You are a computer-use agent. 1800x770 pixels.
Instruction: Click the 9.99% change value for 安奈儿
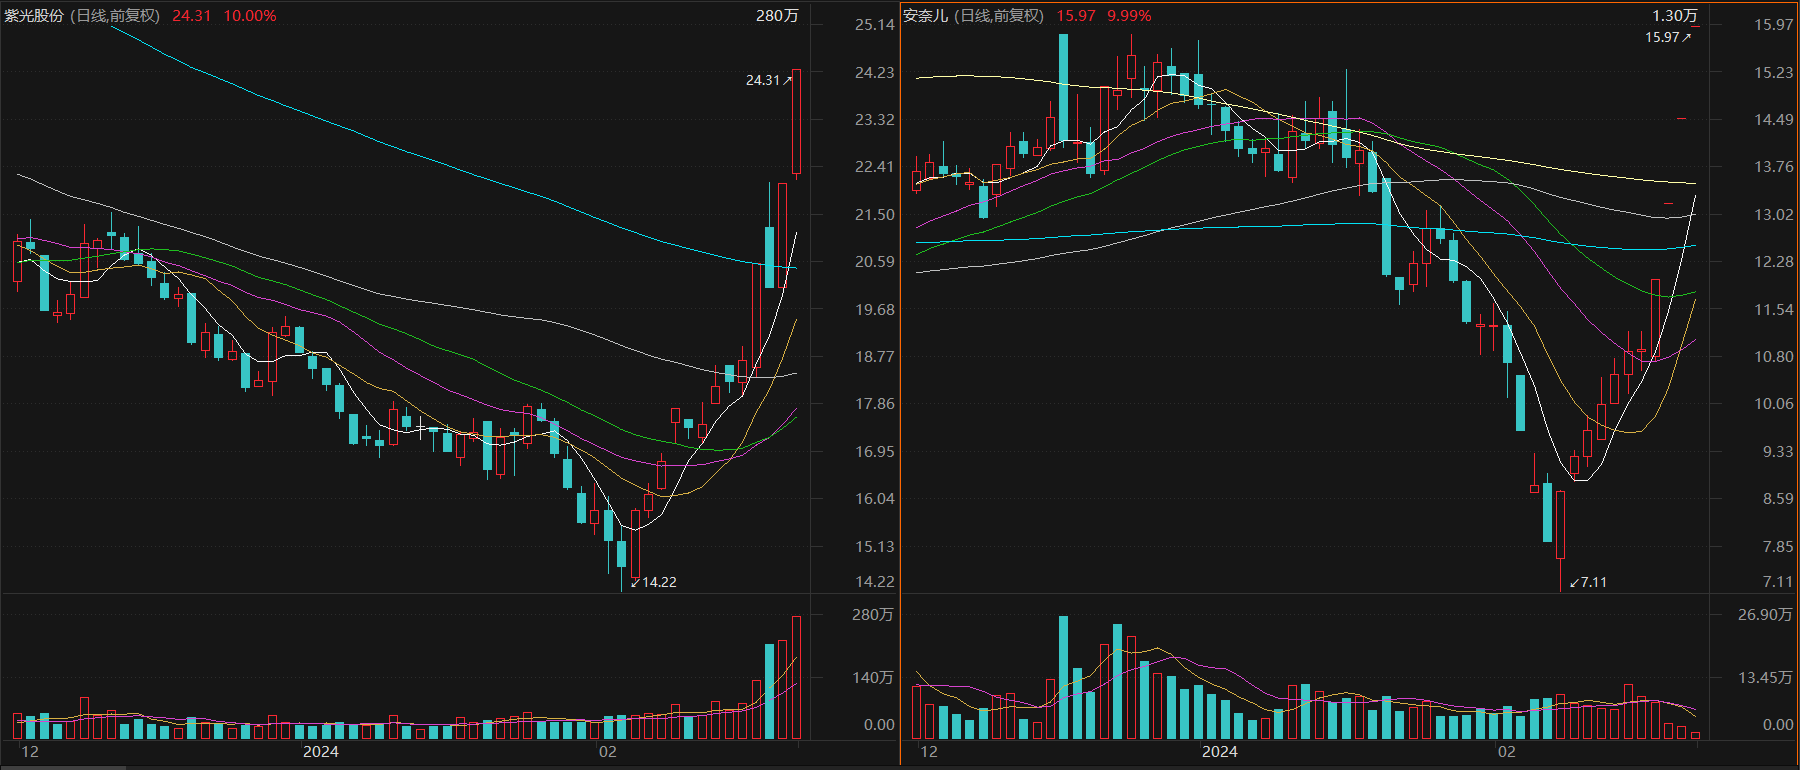pos(1129,16)
